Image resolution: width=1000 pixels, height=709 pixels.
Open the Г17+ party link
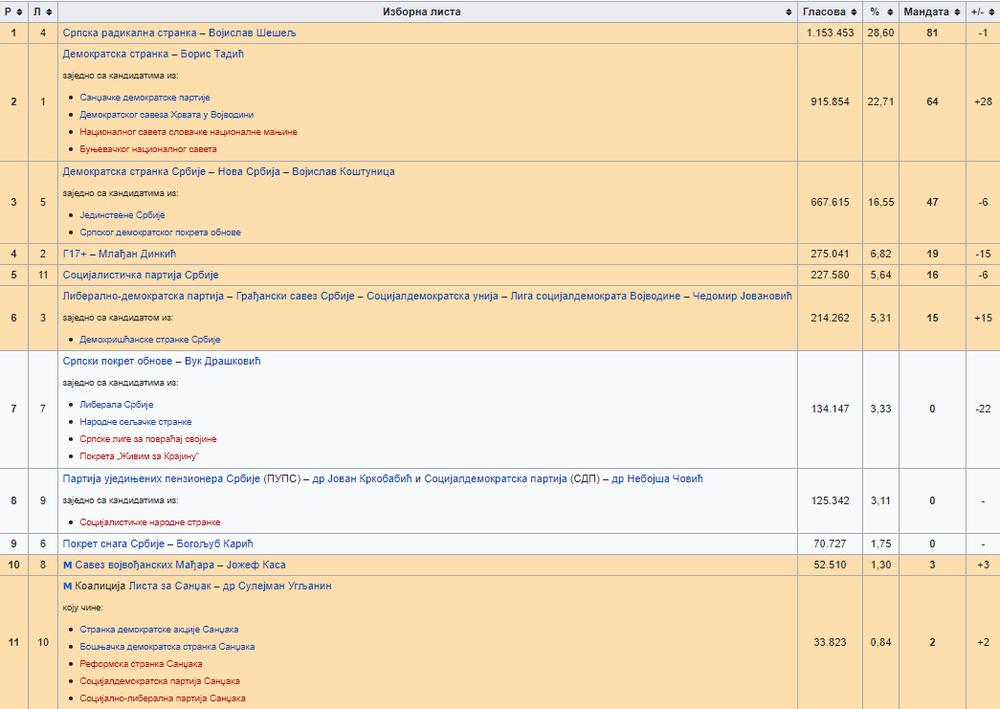(x=75, y=254)
